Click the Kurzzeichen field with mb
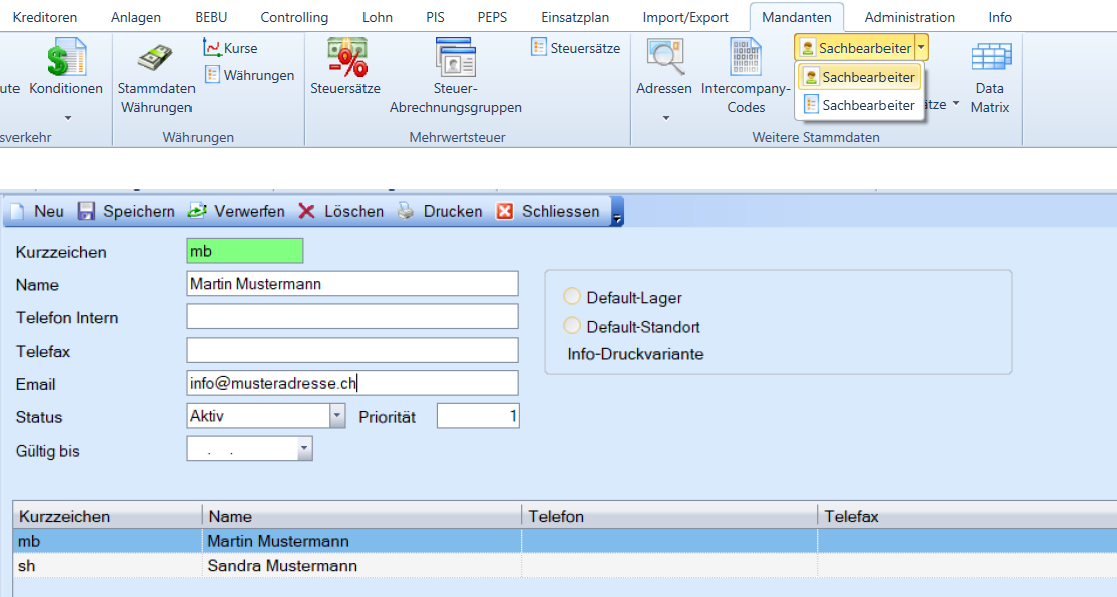 pos(244,251)
